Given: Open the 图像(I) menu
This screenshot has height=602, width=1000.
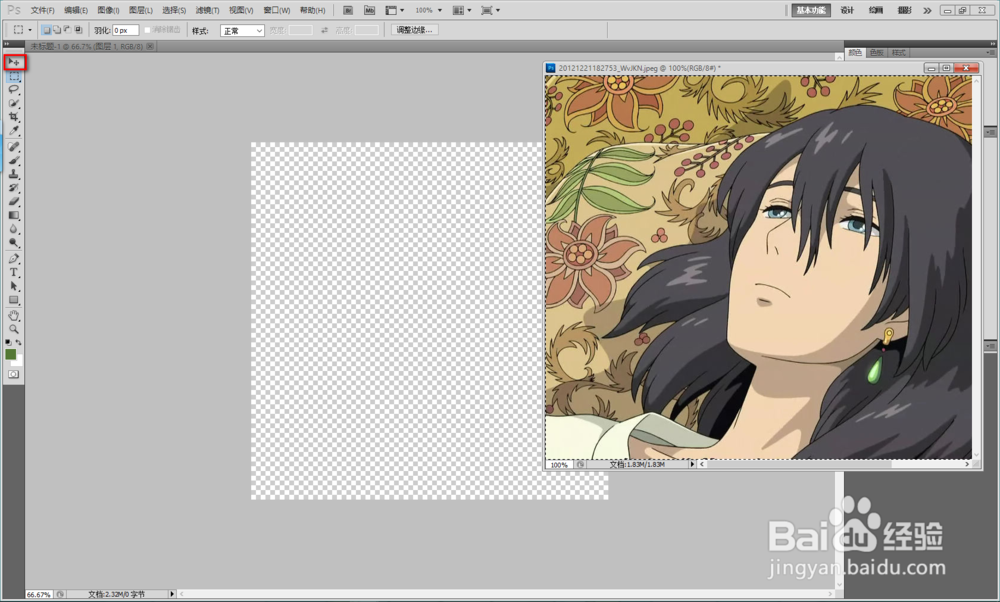Looking at the screenshot, I should click(108, 10).
